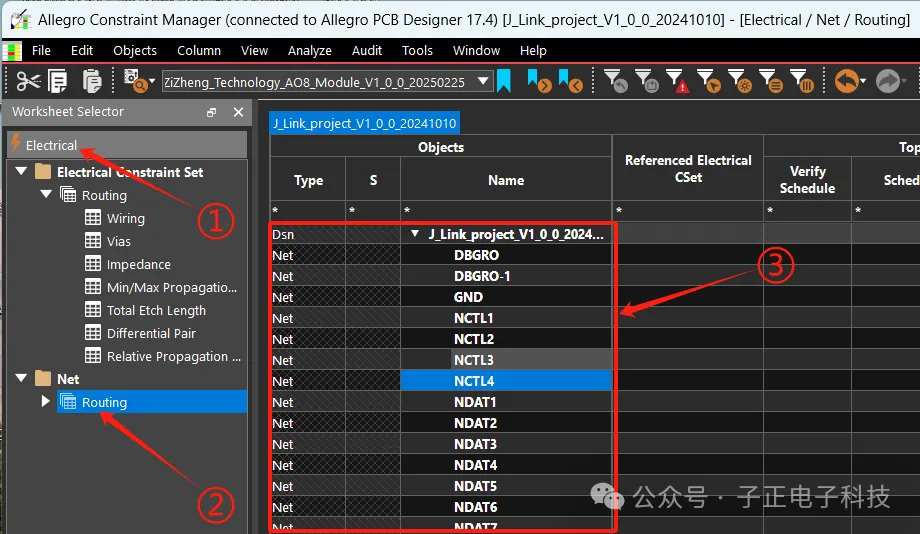This screenshot has width=920, height=534.
Task: Open the Objects menu
Action: (135, 50)
